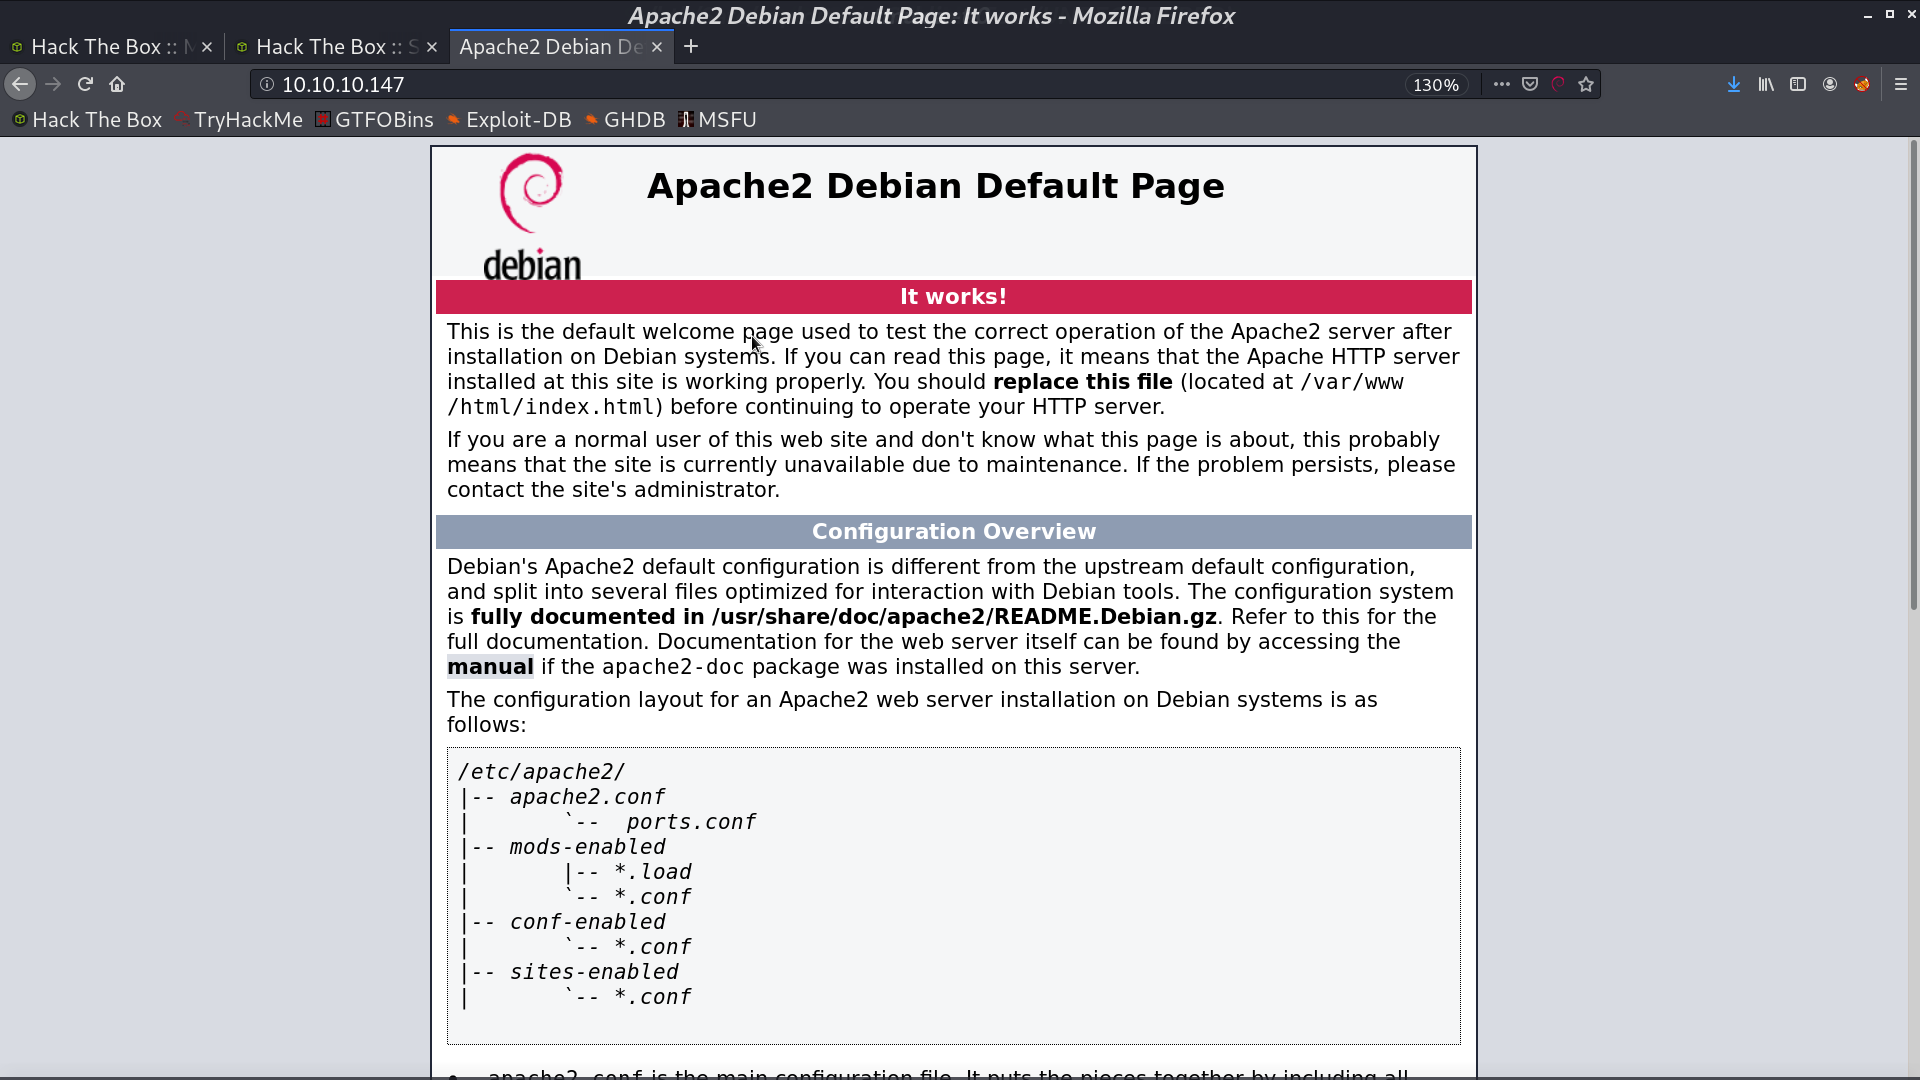Viewport: 1920px width, 1080px height.
Task: Click the /etc/apache2/ tree root line
Action: pyautogui.click(x=541, y=772)
